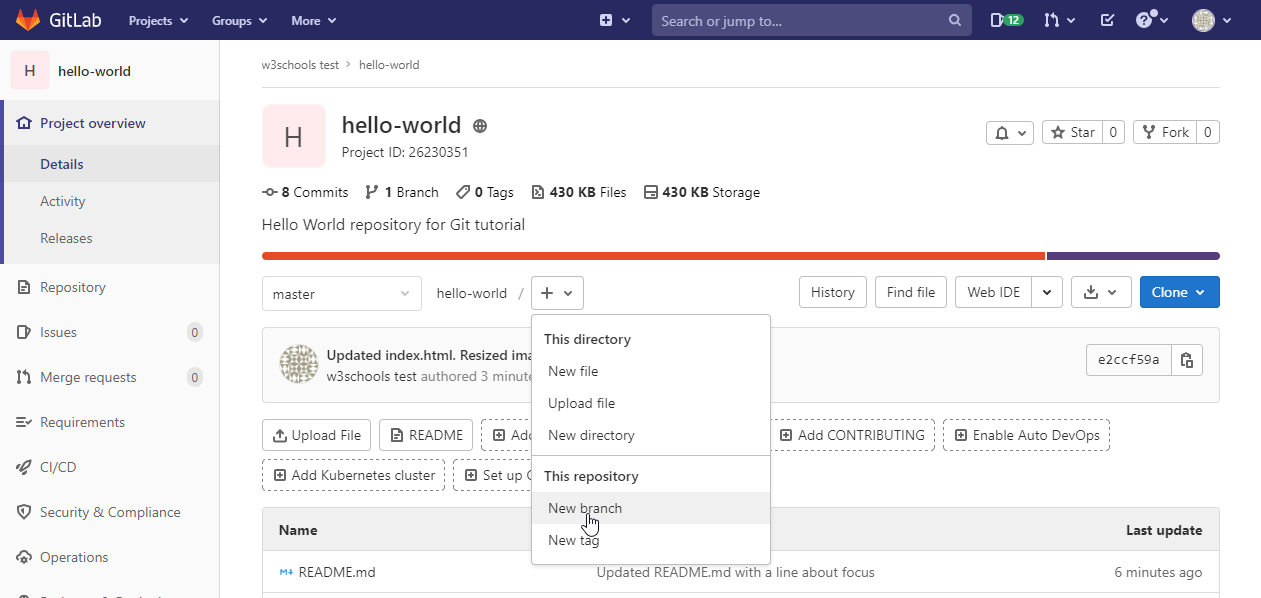Image resolution: width=1261 pixels, height=598 pixels.
Task: Click the search magnifier icon
Action: pos(954,20)
